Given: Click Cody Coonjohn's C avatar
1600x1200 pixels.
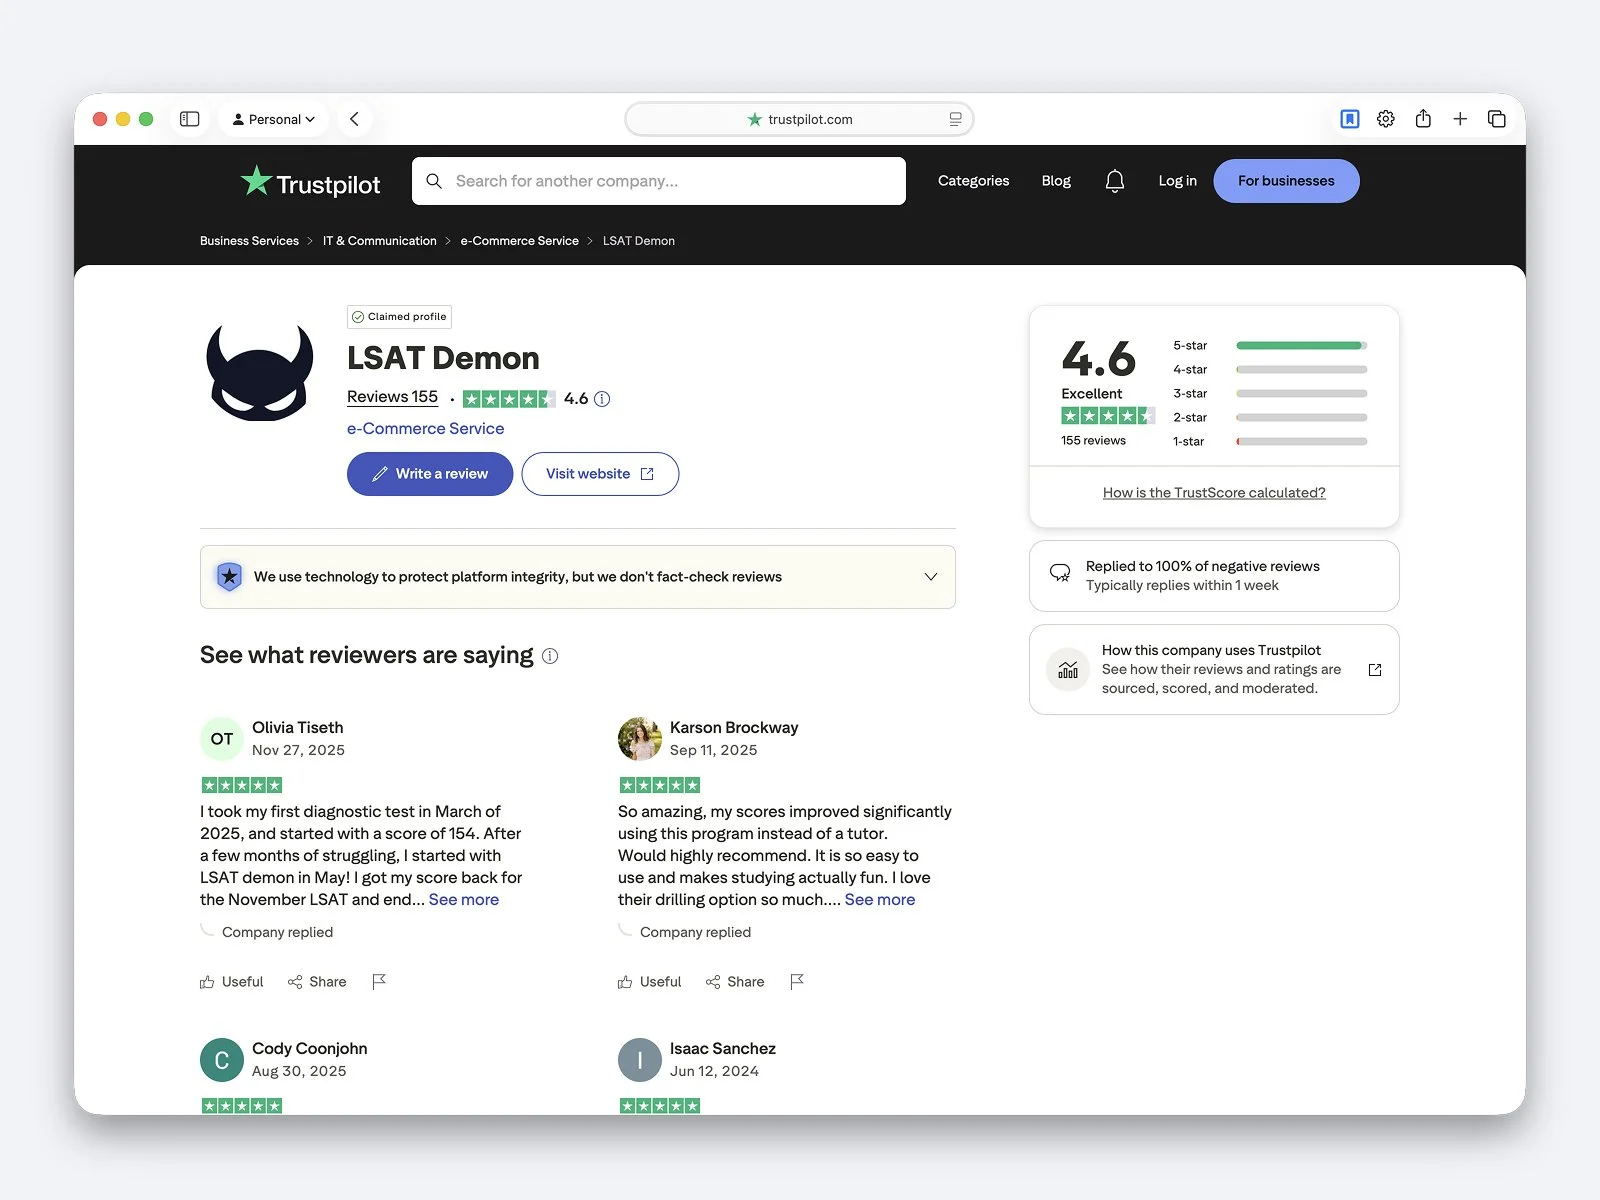Looking at the screenshot, I should 222,1060.
